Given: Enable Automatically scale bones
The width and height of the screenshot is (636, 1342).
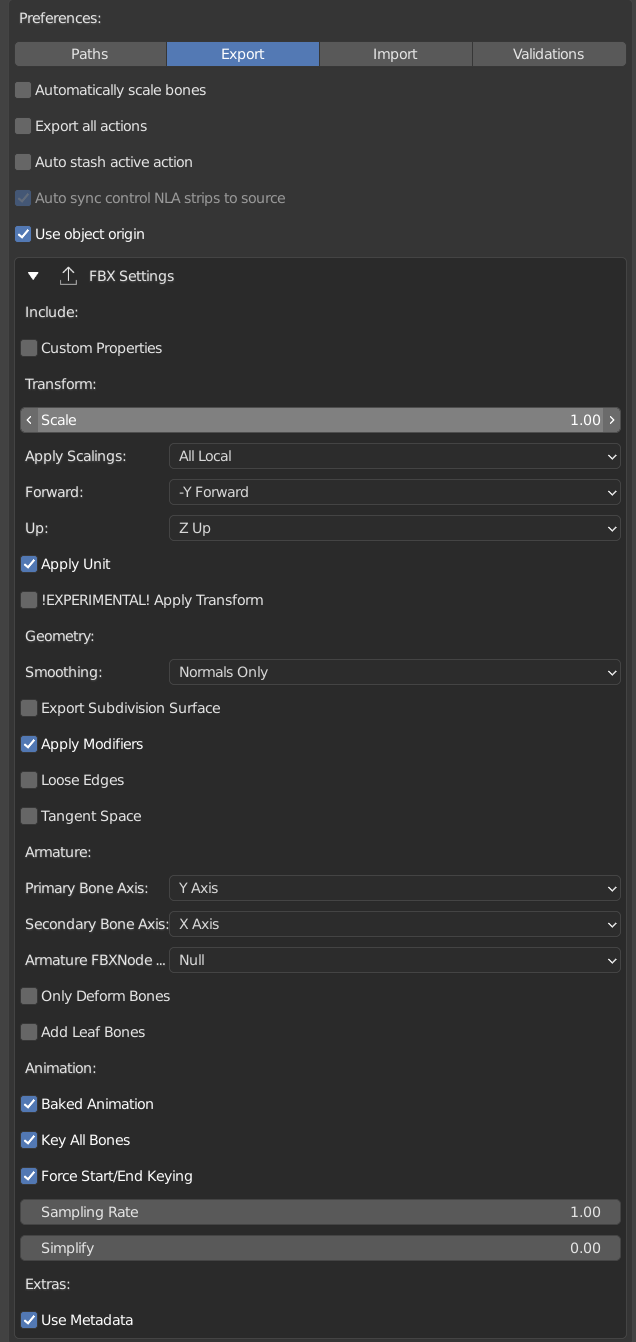Looking at the screenshot, I should 22,90.
